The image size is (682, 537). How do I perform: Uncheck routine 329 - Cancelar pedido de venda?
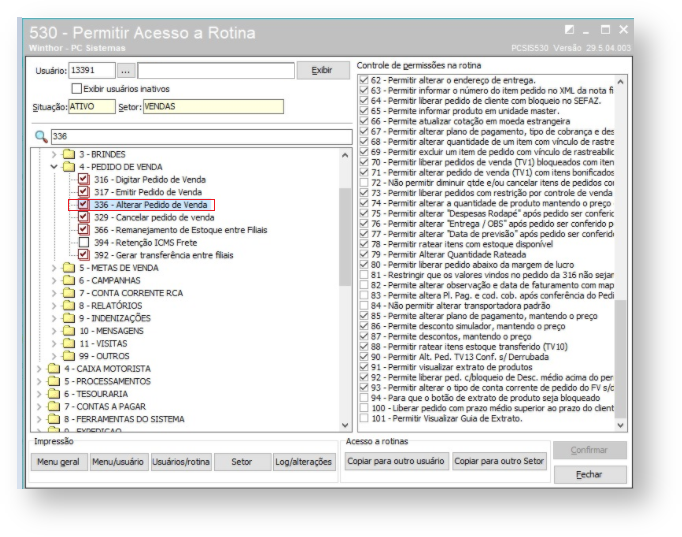pyautogui.click(x=84, y=217)
